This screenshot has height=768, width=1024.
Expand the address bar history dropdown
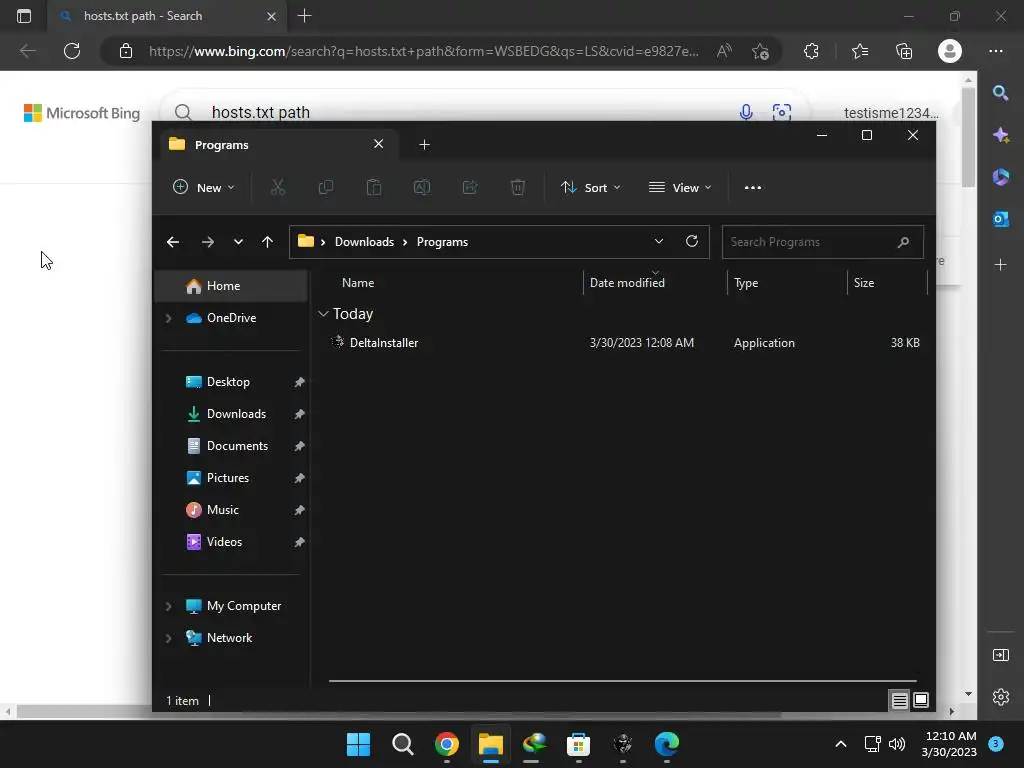click(x=659, y=241)
